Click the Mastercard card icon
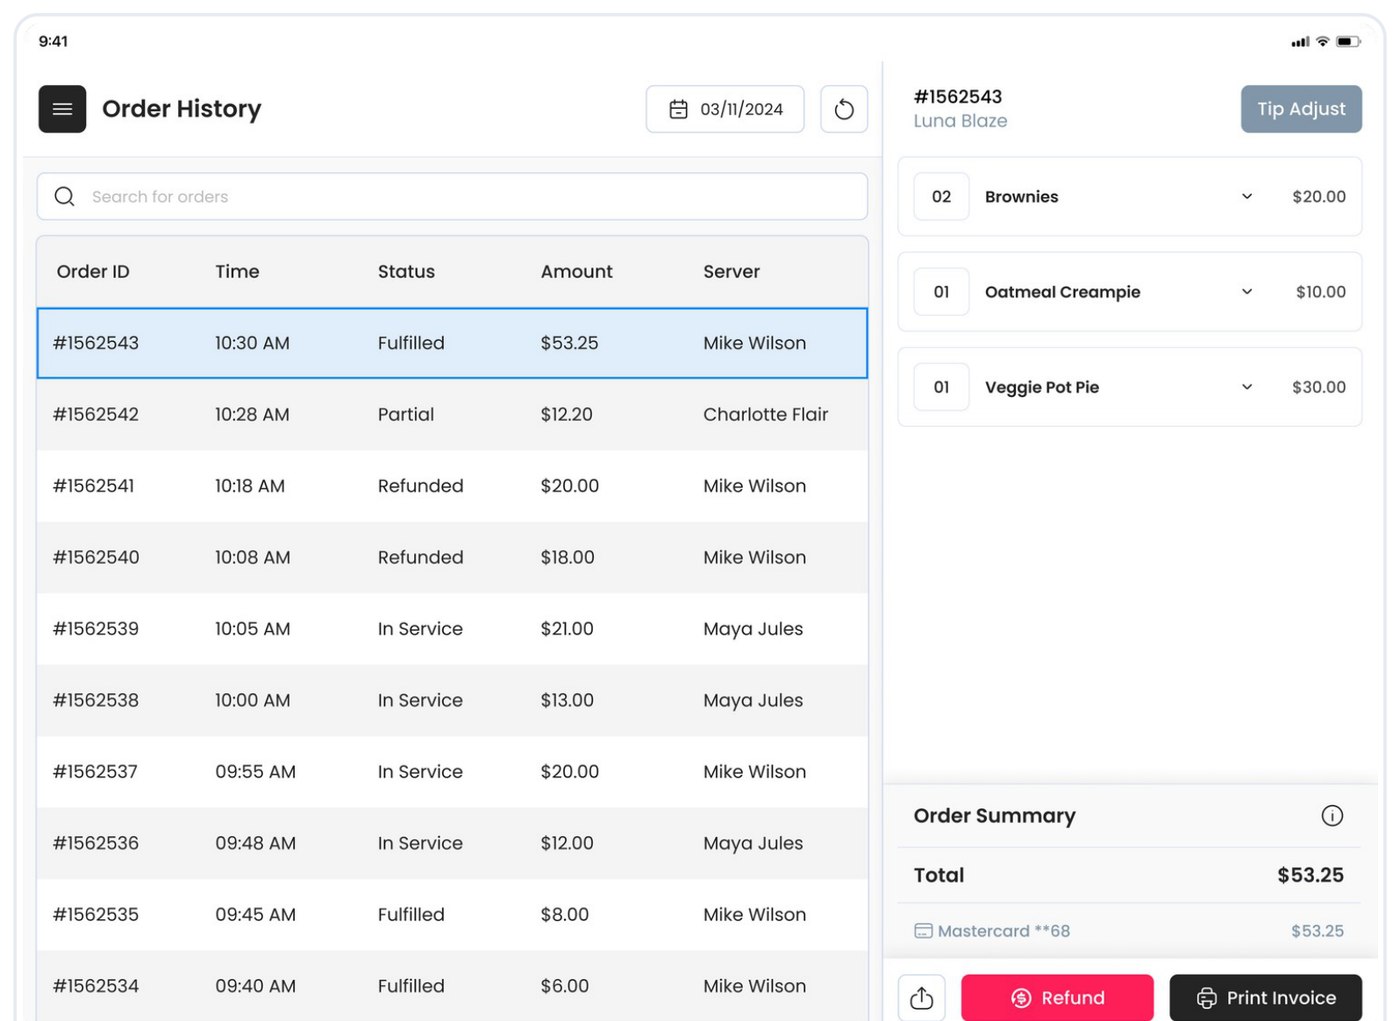1400x1021 pixels. (923, 931)
